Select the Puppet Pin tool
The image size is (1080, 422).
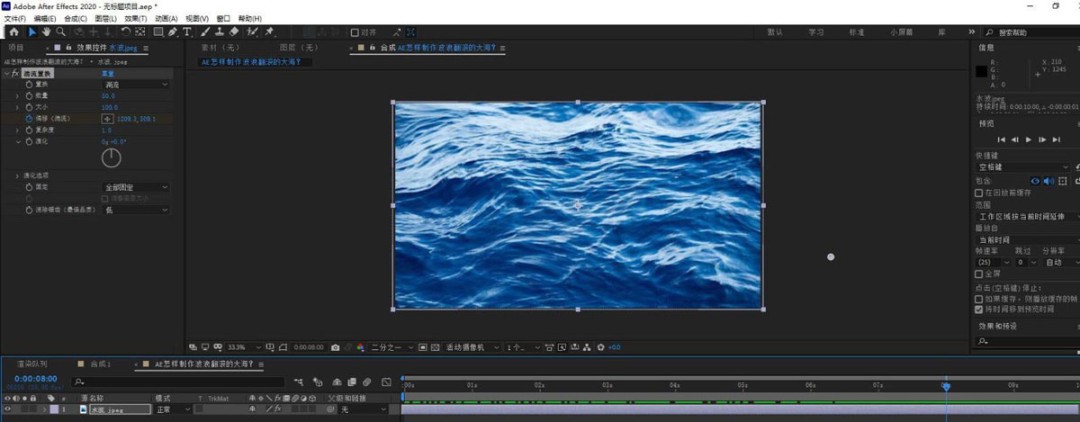point(270,32)
